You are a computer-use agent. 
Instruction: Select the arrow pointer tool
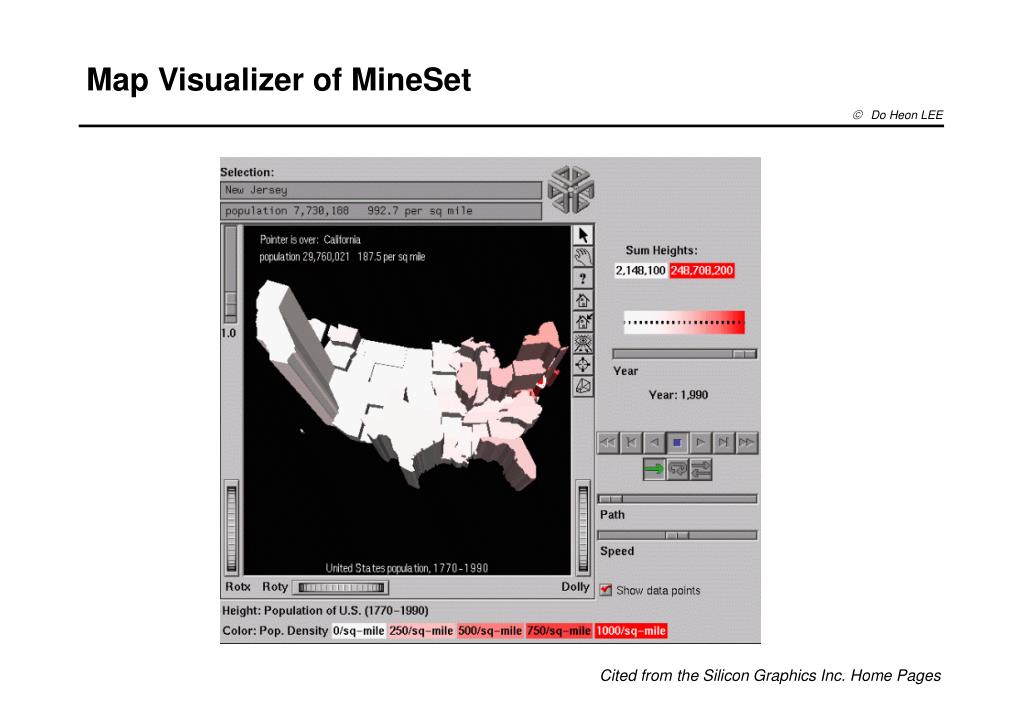[583, 235]
